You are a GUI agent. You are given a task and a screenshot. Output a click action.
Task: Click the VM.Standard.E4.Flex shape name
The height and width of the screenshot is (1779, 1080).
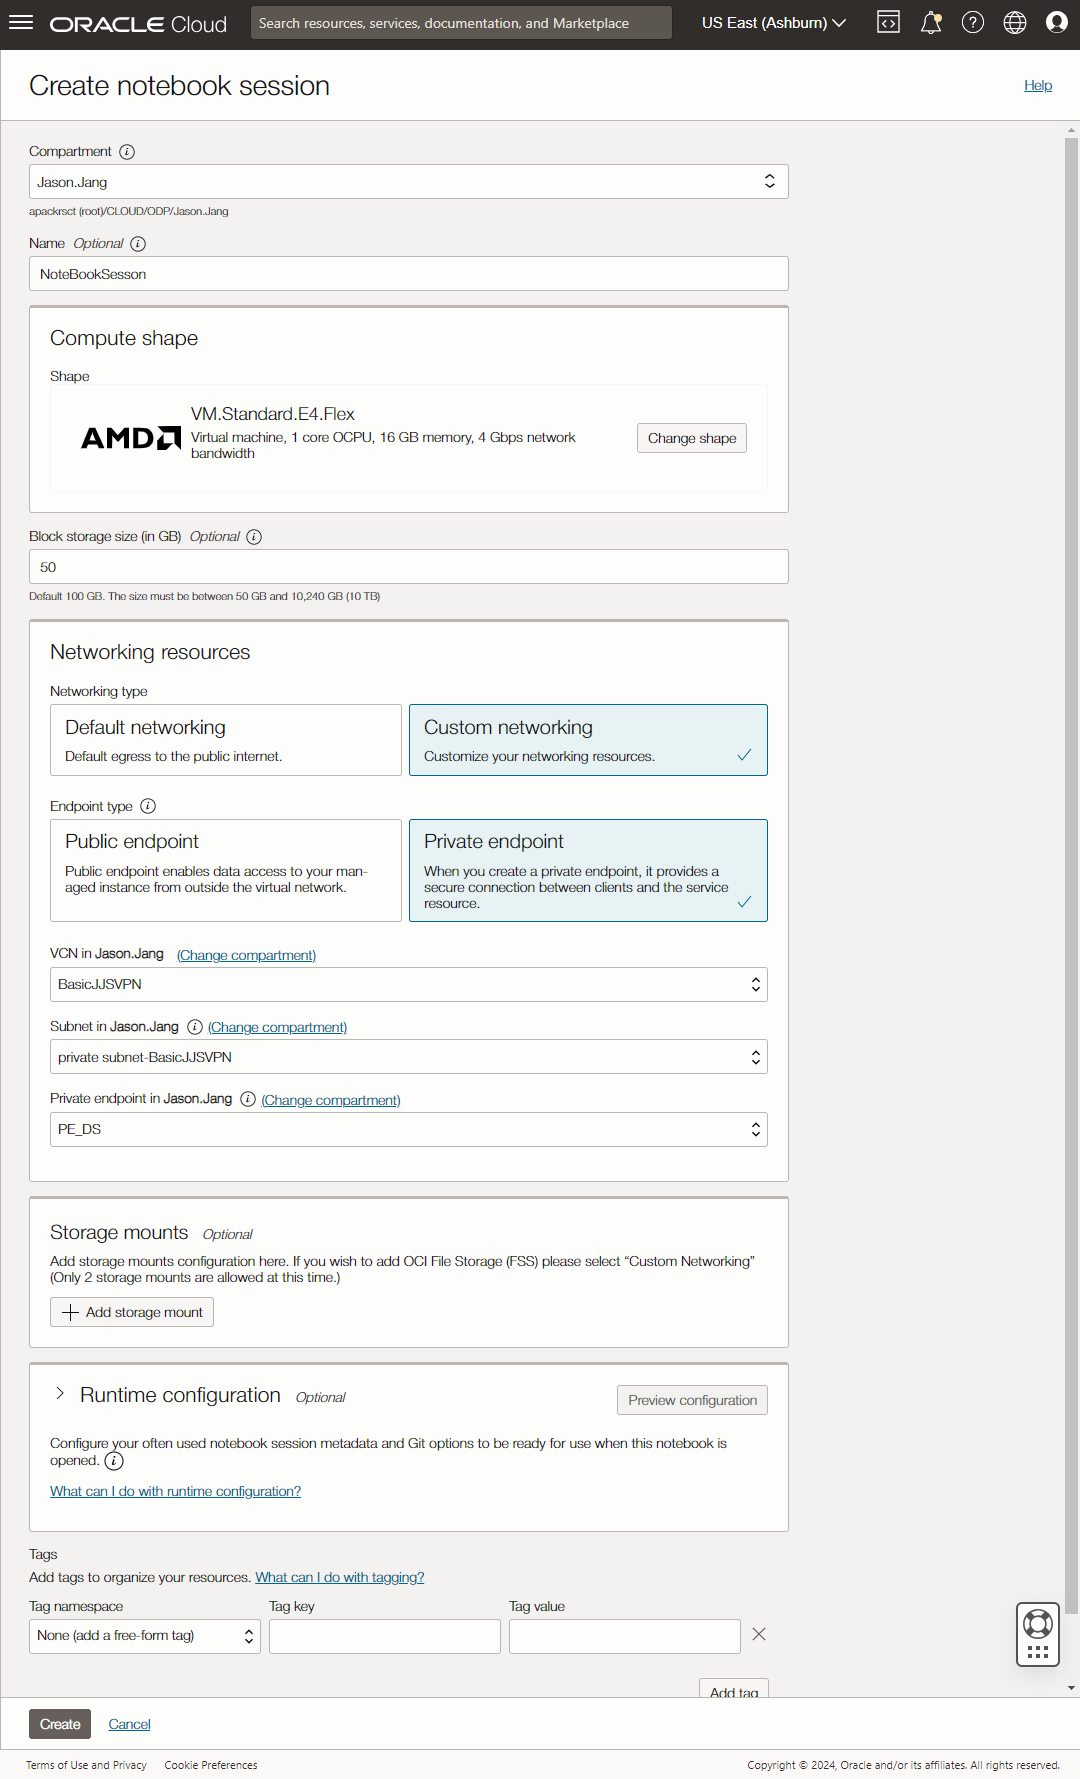273,414
